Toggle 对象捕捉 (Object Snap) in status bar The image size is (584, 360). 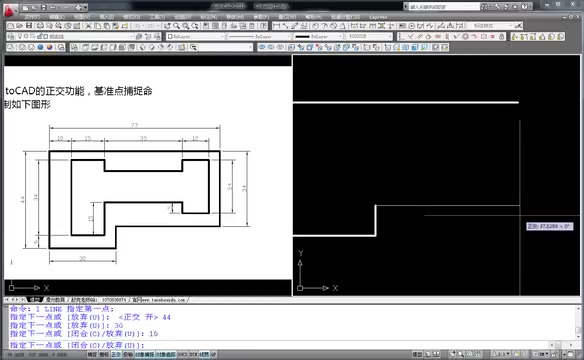[x=145, y=354]
